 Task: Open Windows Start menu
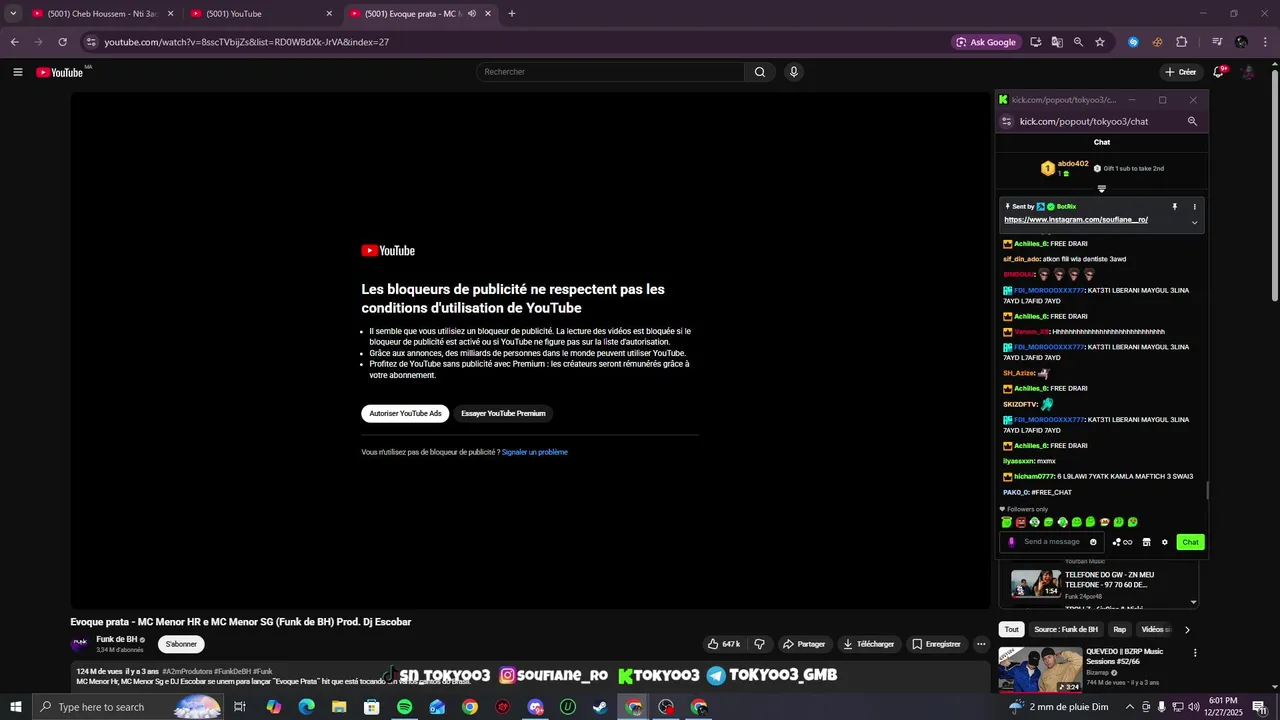[15, 707]
